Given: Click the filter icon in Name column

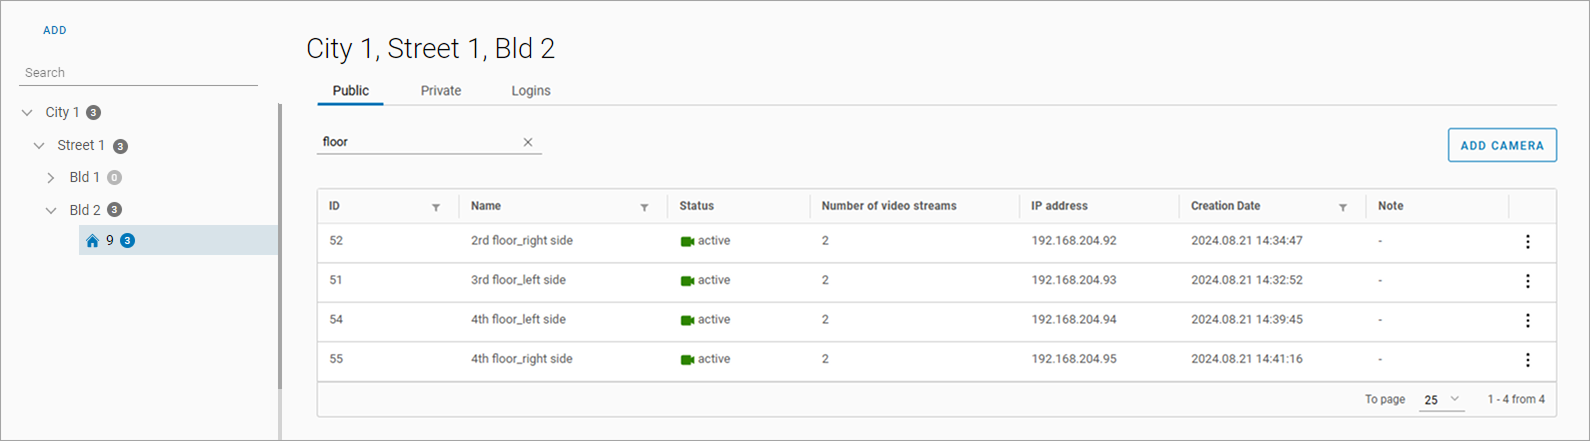Looking at the screenshot, I should point(644,207).
